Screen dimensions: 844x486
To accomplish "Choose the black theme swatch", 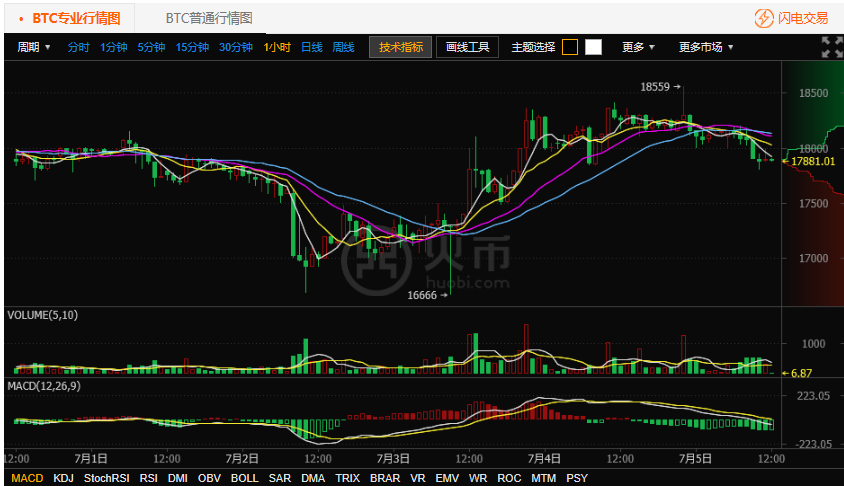I will pos(569,47).
